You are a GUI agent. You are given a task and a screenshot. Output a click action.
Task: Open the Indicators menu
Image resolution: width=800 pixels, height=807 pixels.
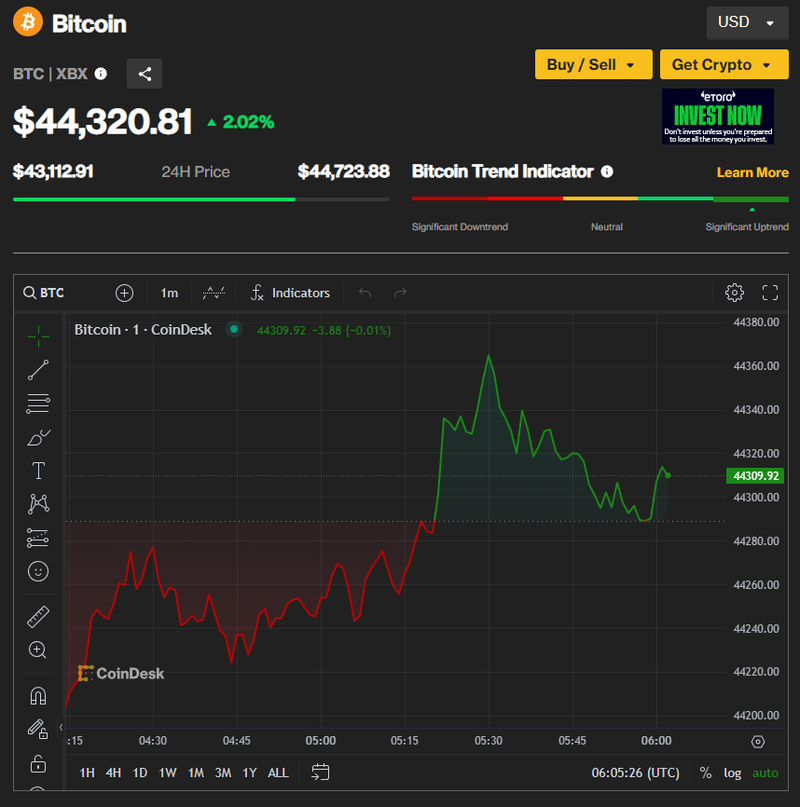290,293
